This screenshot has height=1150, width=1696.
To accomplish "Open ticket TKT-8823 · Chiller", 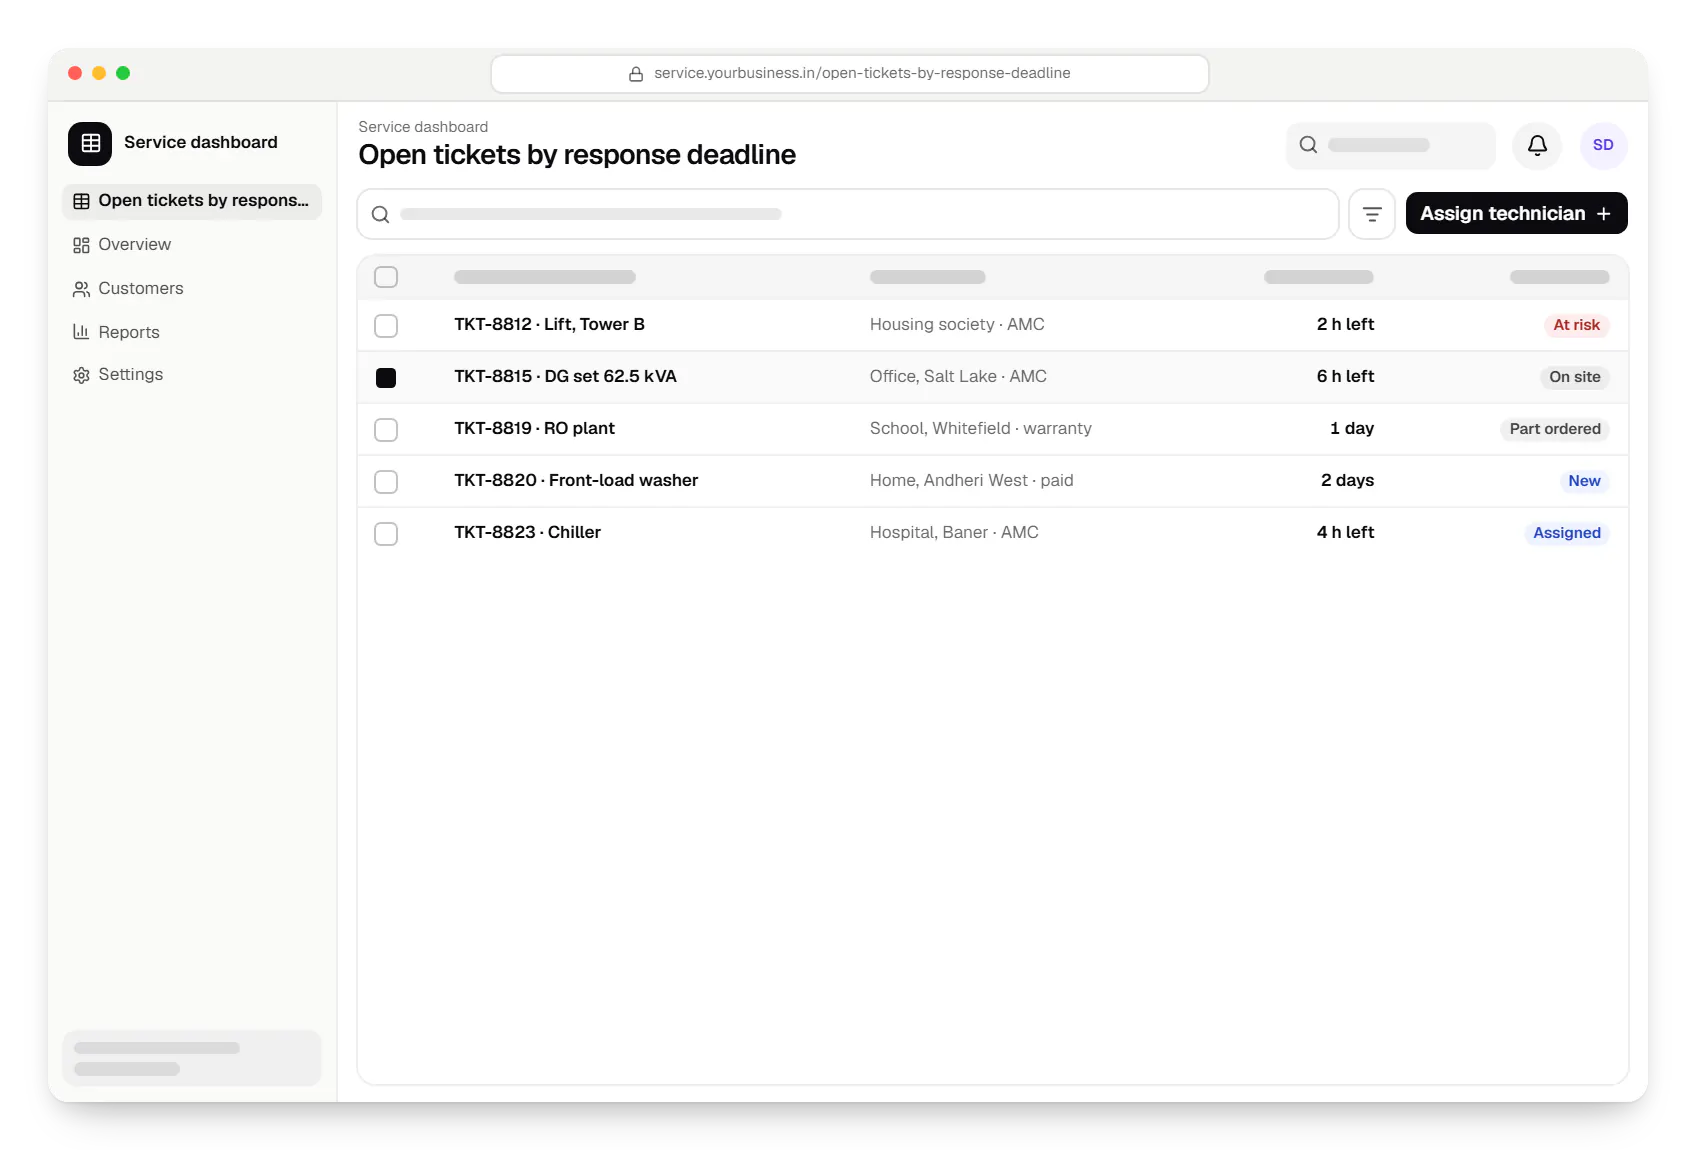I will [x=527, y=533].
